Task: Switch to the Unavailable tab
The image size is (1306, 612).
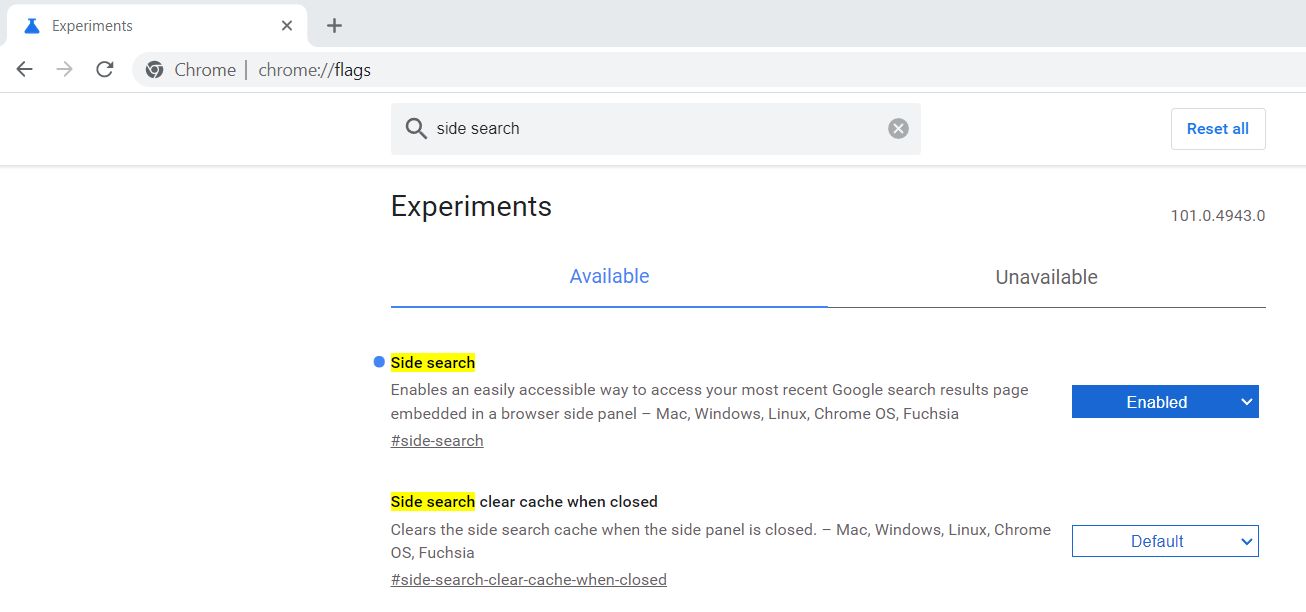Action: click(1045, 277)
